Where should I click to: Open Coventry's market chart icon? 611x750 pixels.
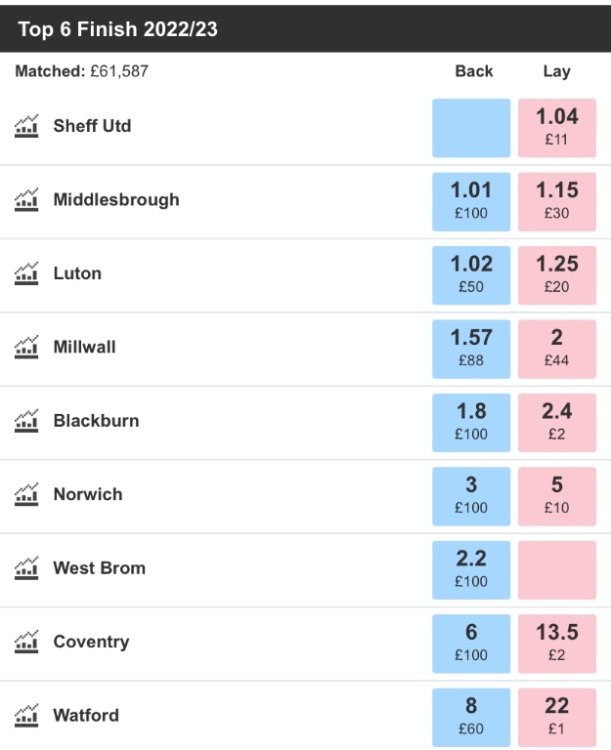point(27,642)
